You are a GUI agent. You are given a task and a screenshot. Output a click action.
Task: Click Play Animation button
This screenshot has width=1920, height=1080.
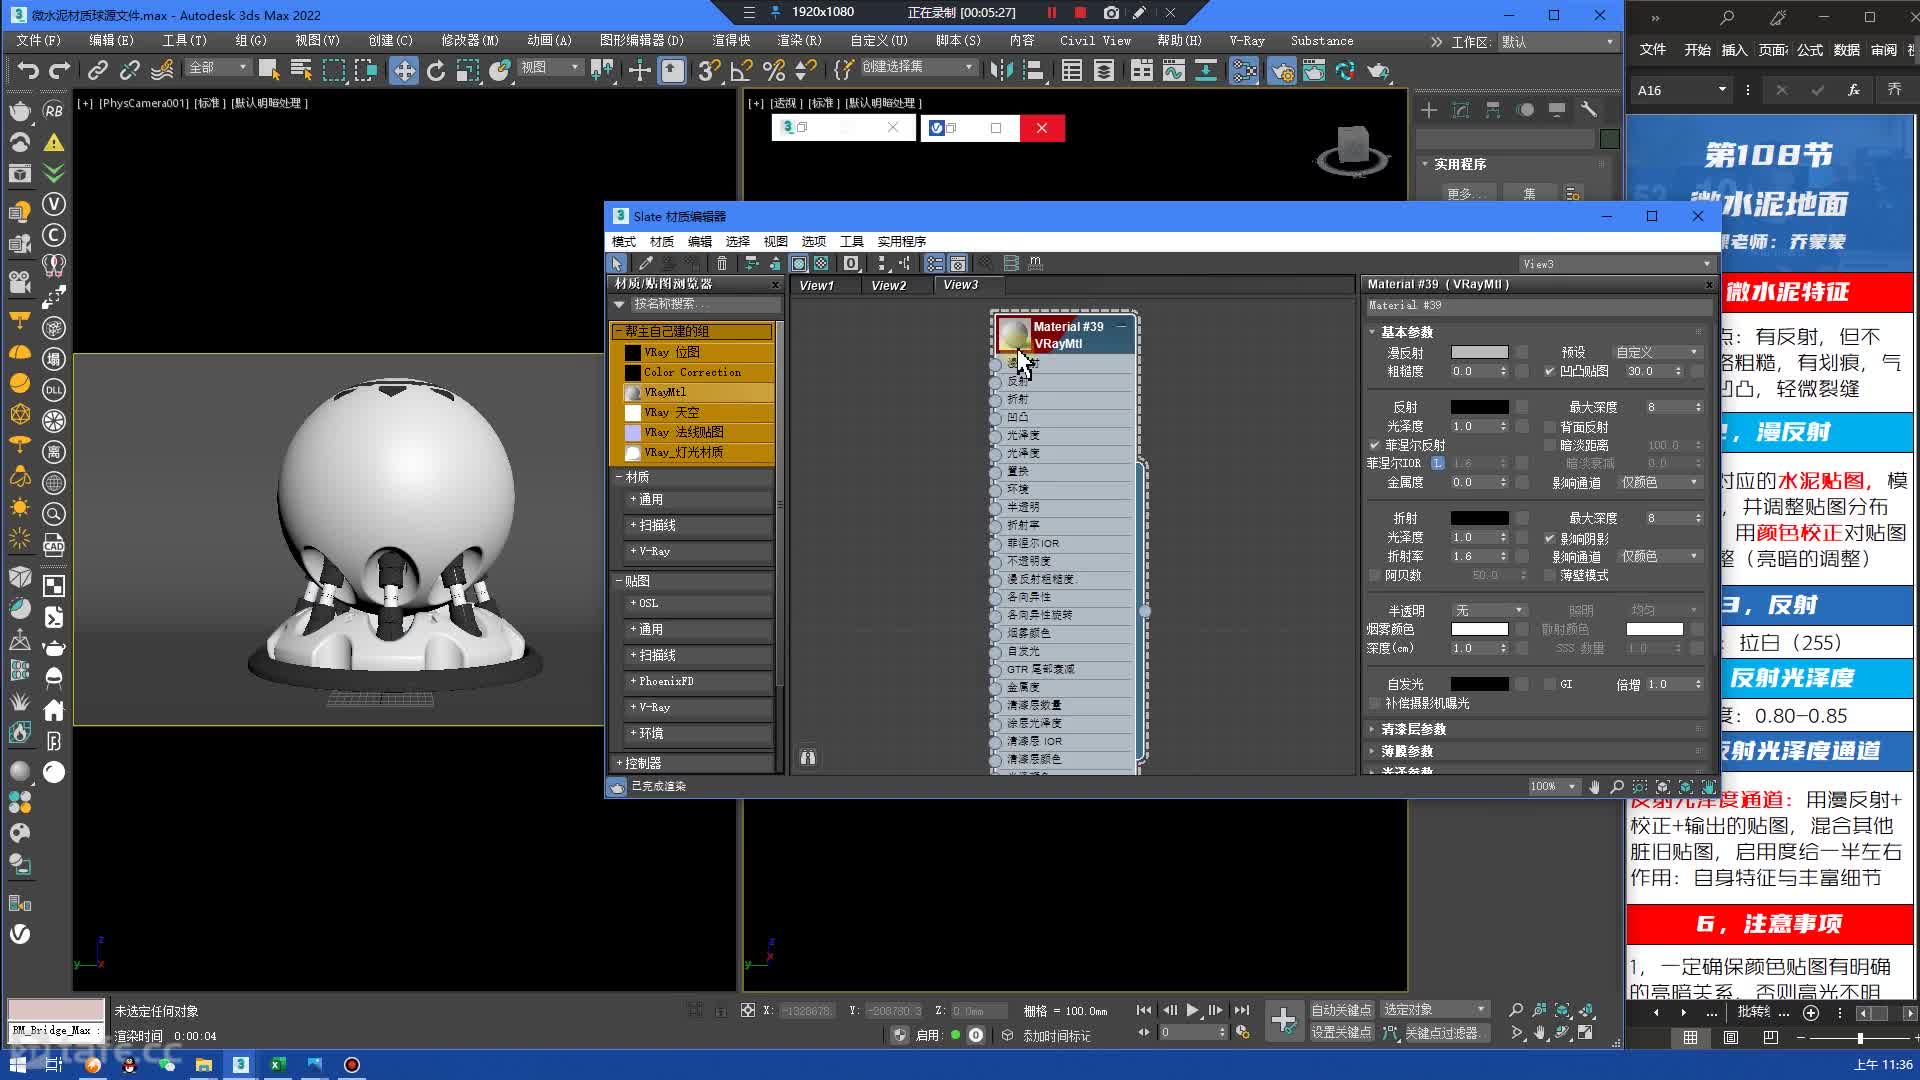1192,1010
